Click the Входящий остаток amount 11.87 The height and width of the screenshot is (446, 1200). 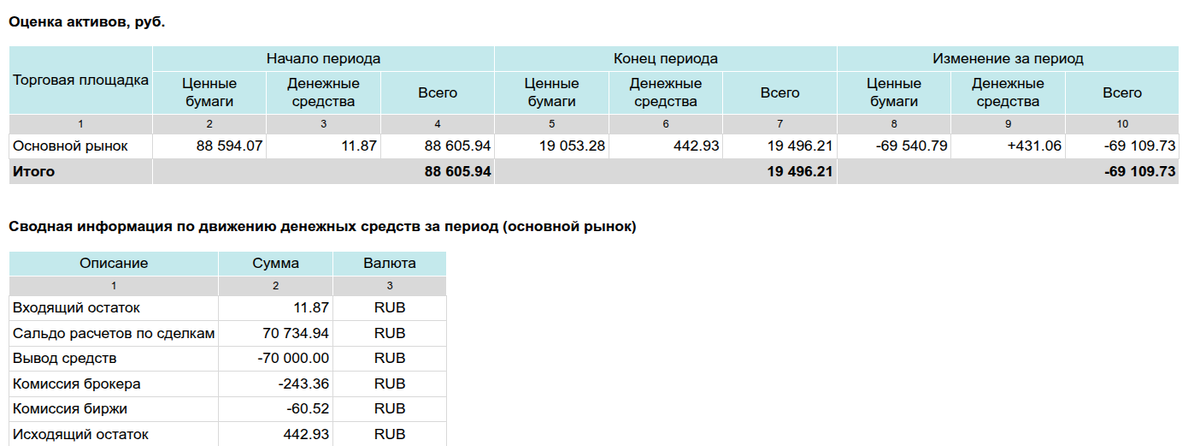pyautogui.click(x=310, y=308)
